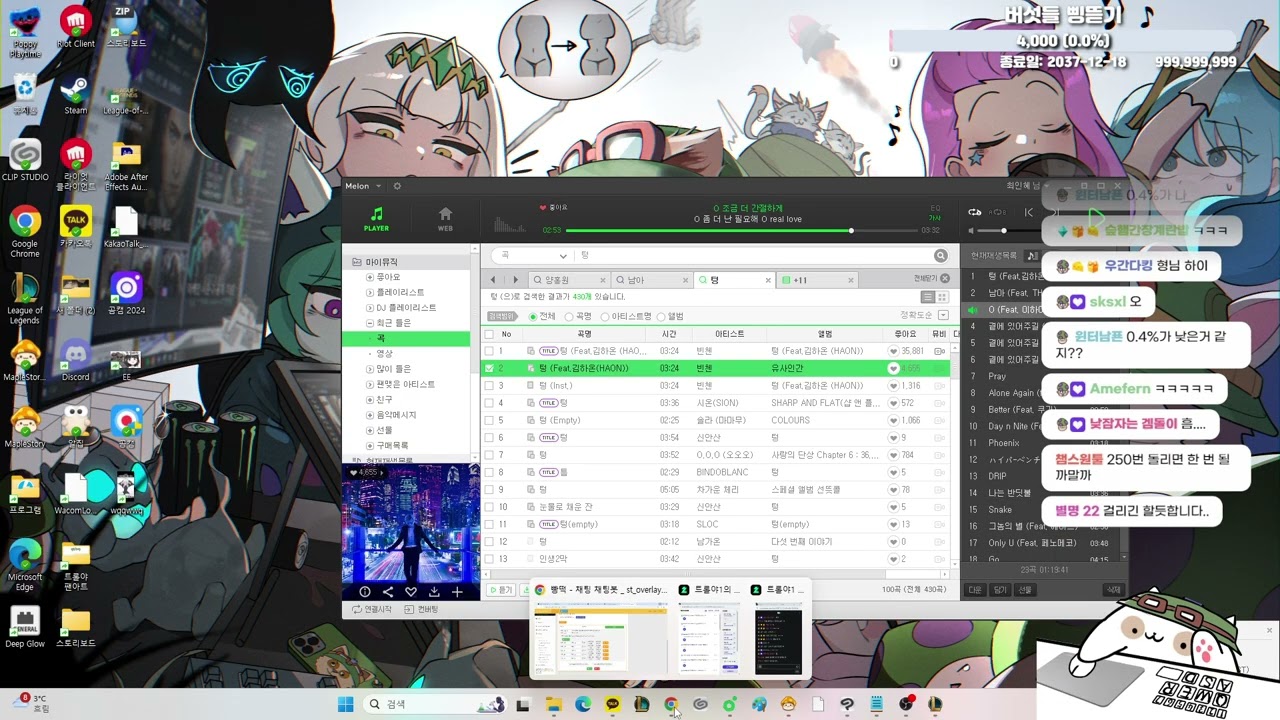Click the taskbar 검색 search box
Viewport: 1280px width, 720px height.
(x=437, y=704)
